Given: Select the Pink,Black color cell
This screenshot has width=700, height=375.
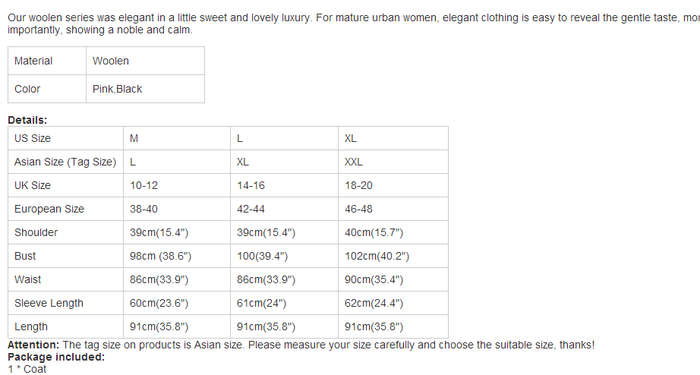Looking at the screenshot, I should tap(145, 89).
